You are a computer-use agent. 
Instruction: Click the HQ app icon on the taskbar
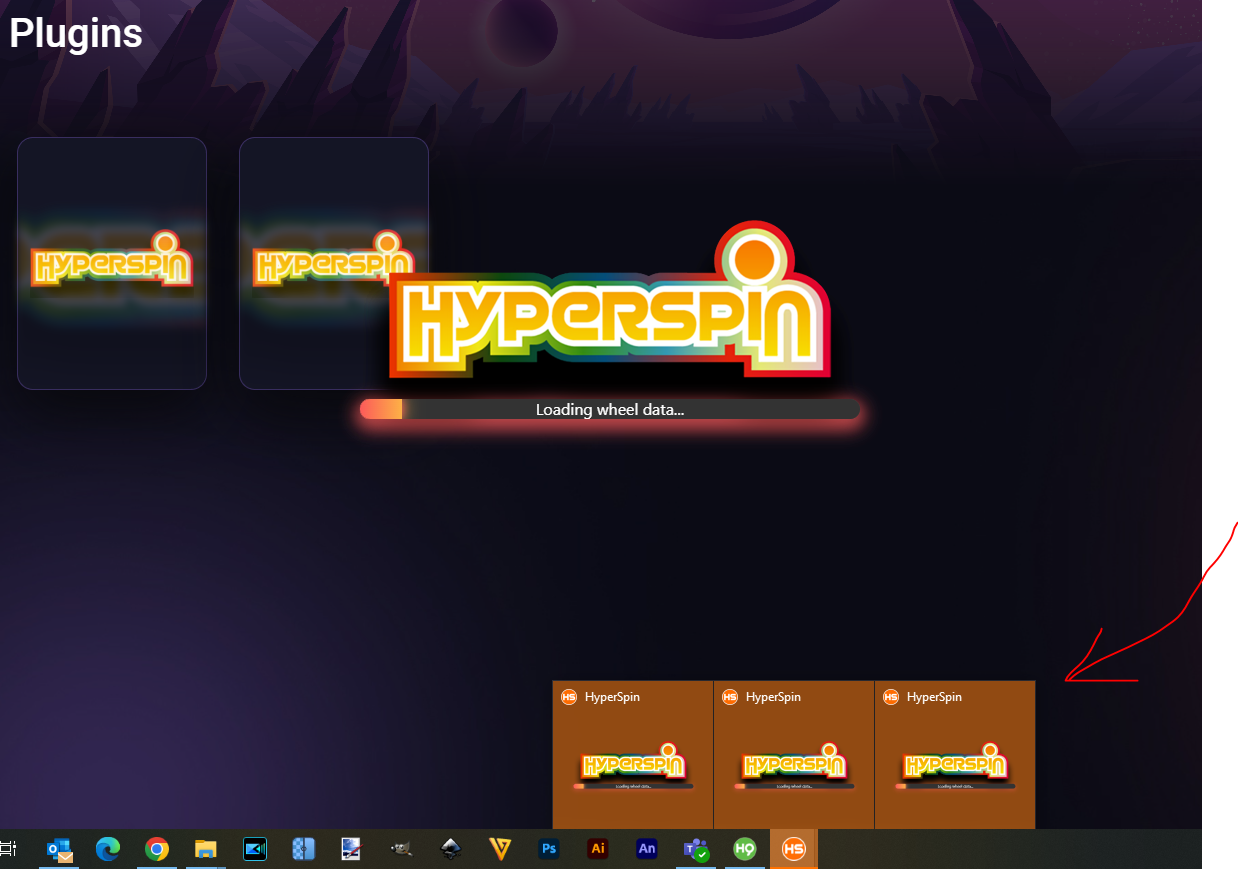744,849
